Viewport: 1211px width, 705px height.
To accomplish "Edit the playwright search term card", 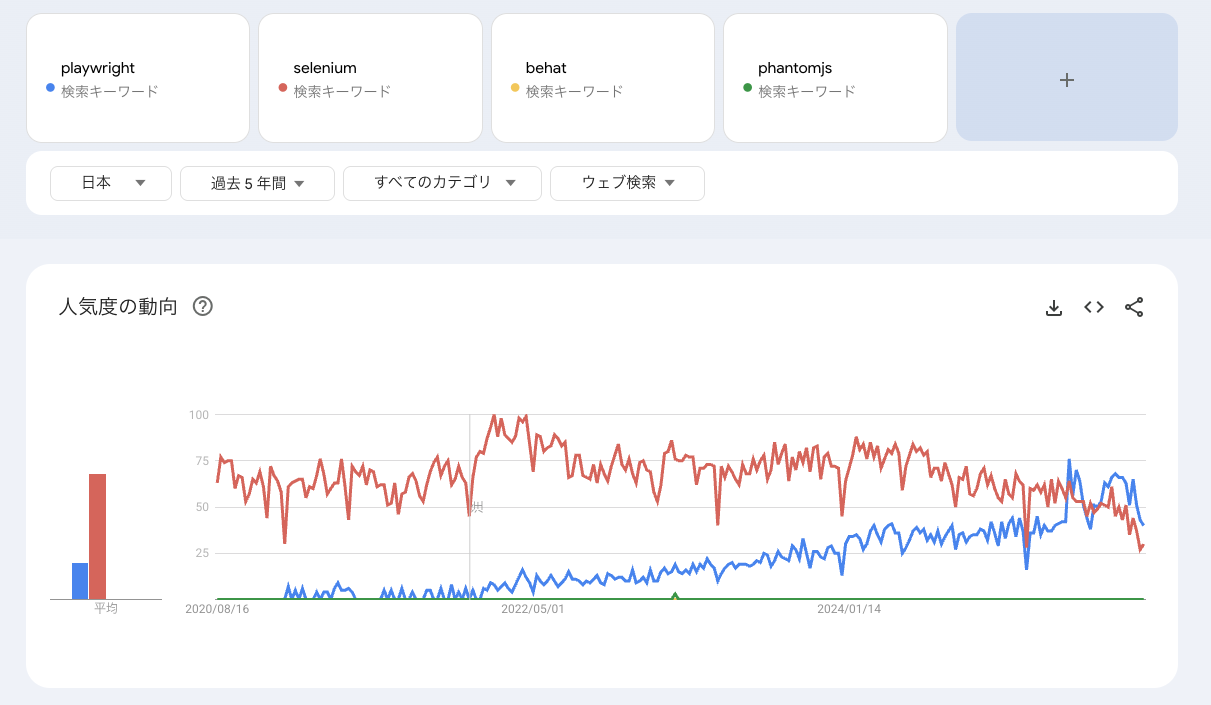I will click(138, 78).
